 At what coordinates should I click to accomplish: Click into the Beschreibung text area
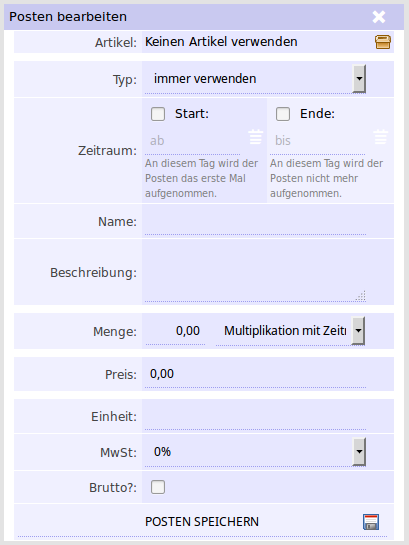(255, 272)
